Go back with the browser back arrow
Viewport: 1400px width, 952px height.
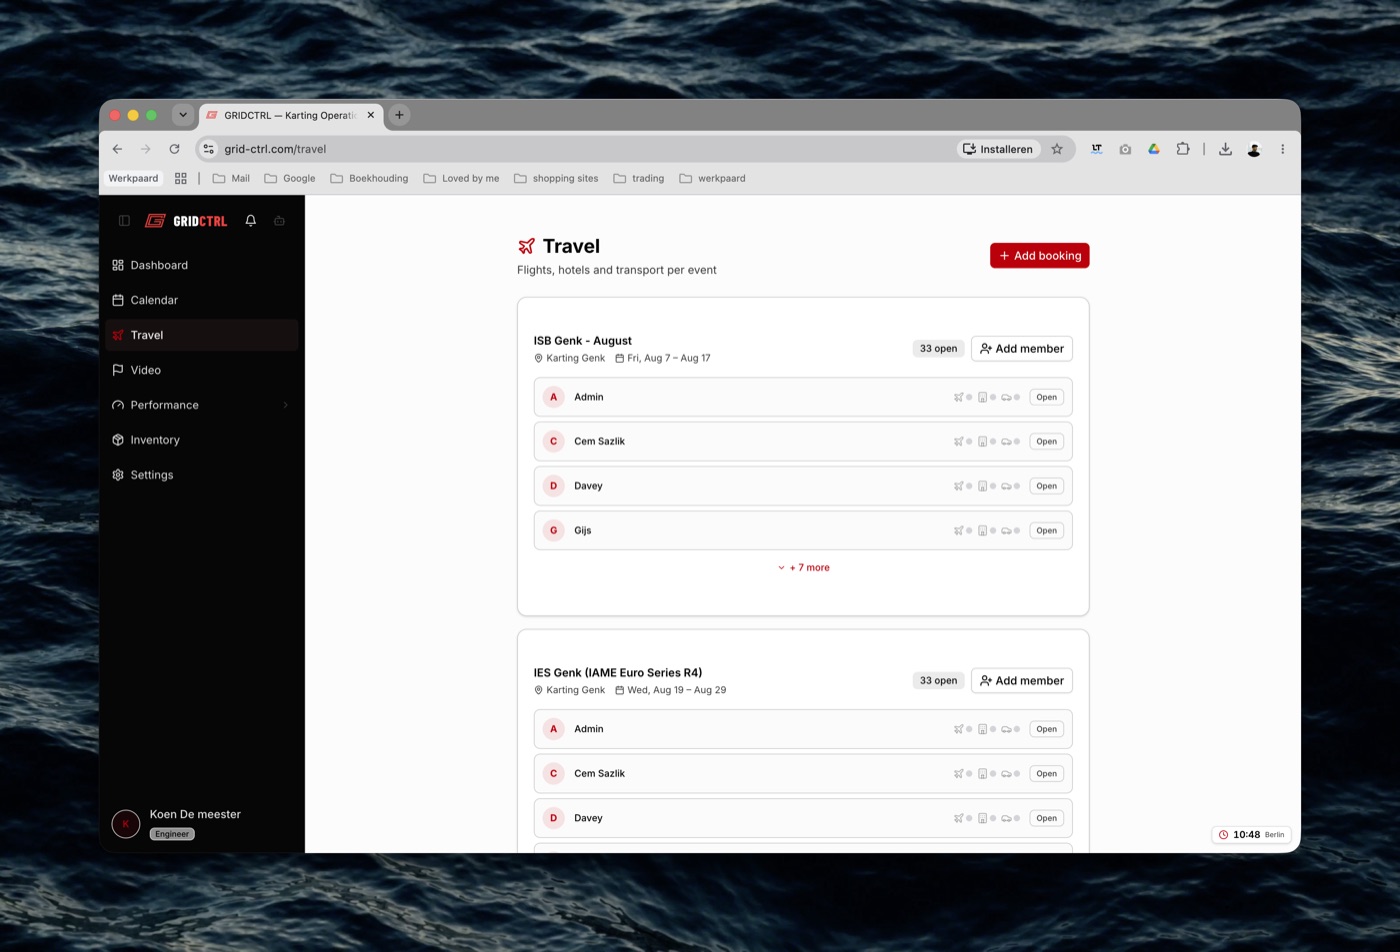[117, 149]
